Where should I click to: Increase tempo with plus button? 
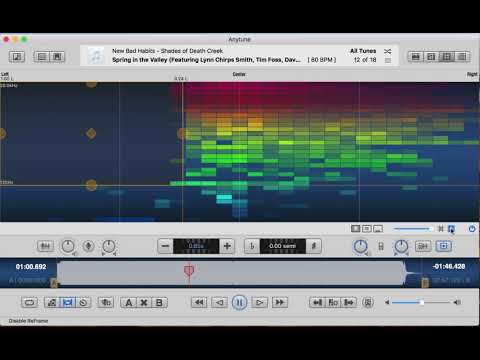coord(227,246)
